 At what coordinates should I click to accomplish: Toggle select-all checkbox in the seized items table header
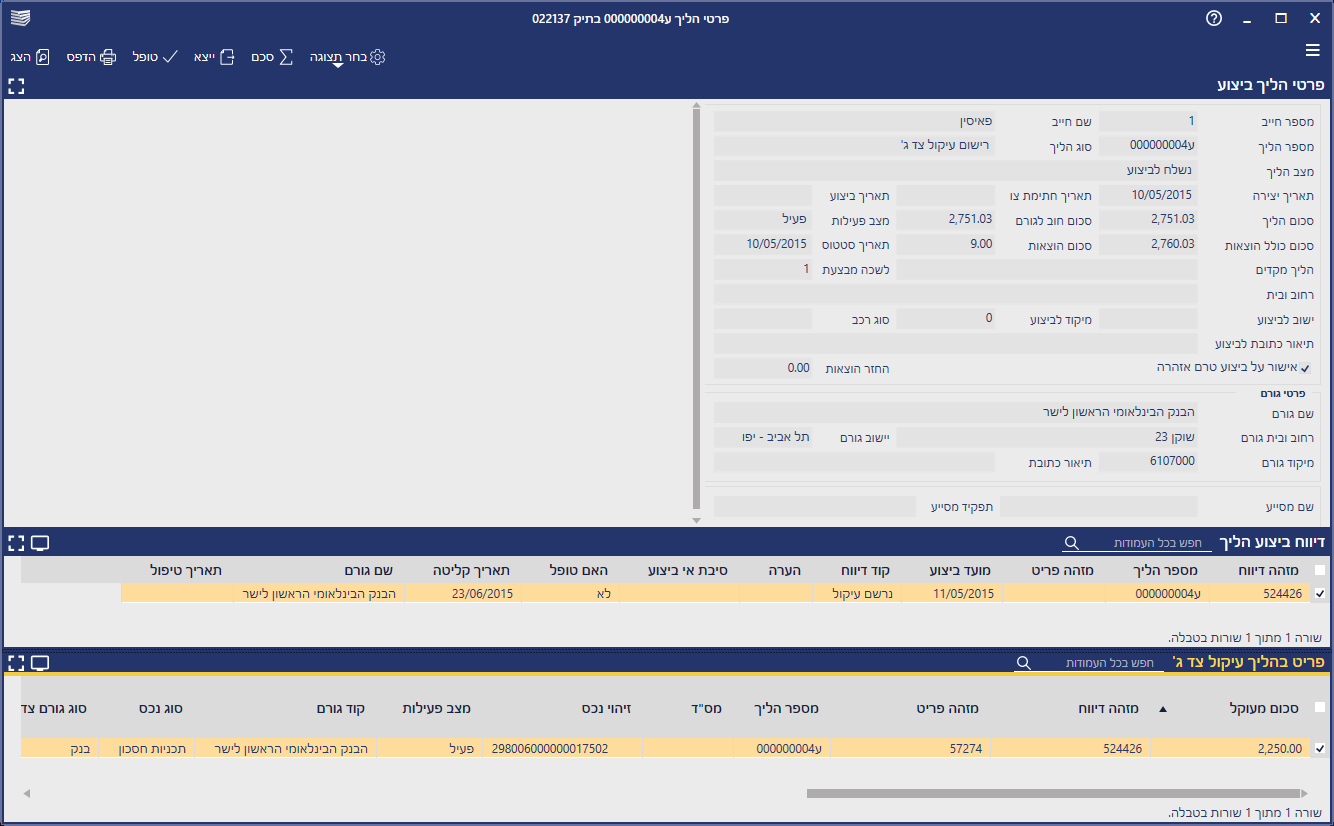pos(1320,708)
